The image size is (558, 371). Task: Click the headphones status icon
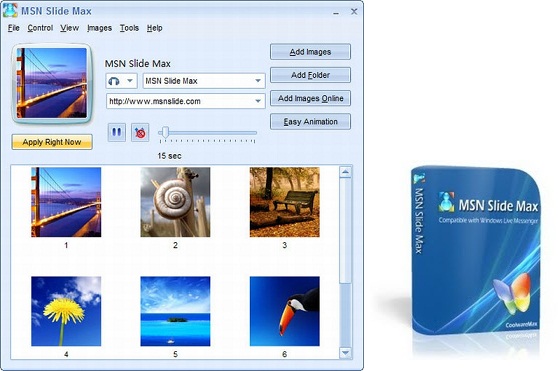coord(114,81)
